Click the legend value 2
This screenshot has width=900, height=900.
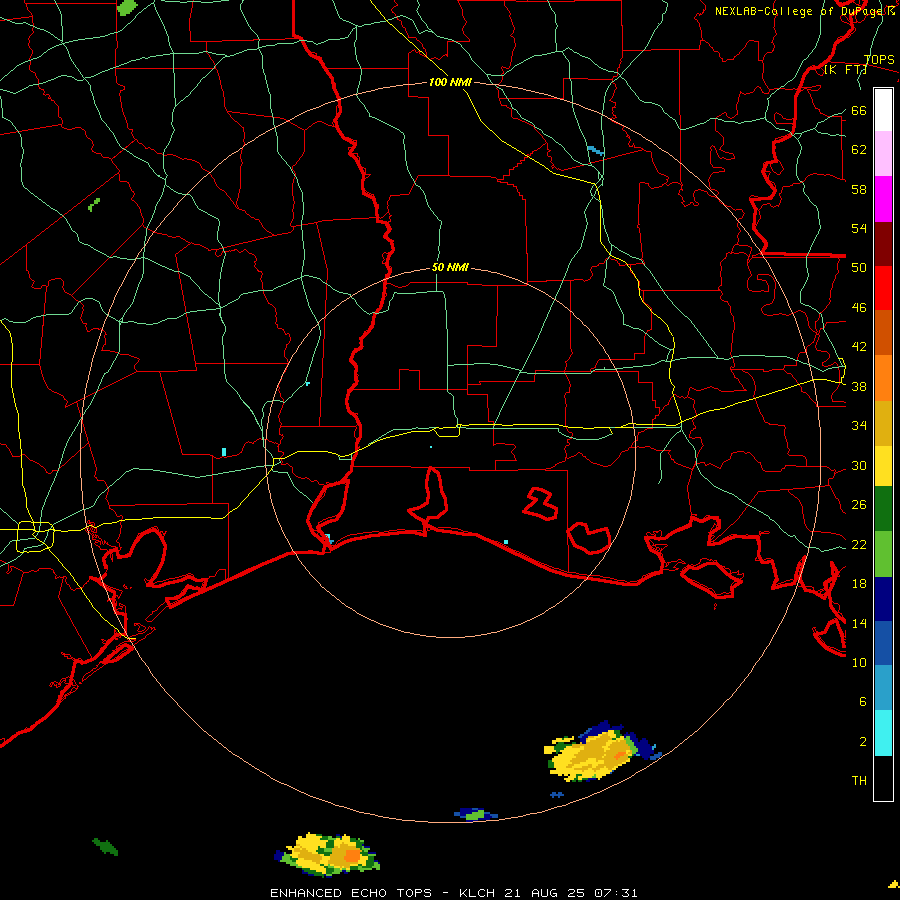pos(863,741)
